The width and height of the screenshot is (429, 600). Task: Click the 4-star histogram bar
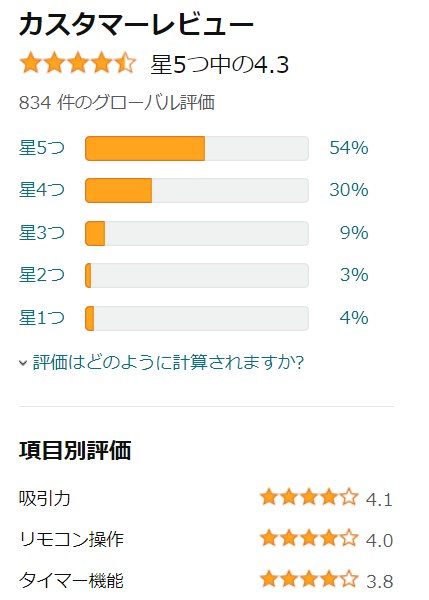197,190
